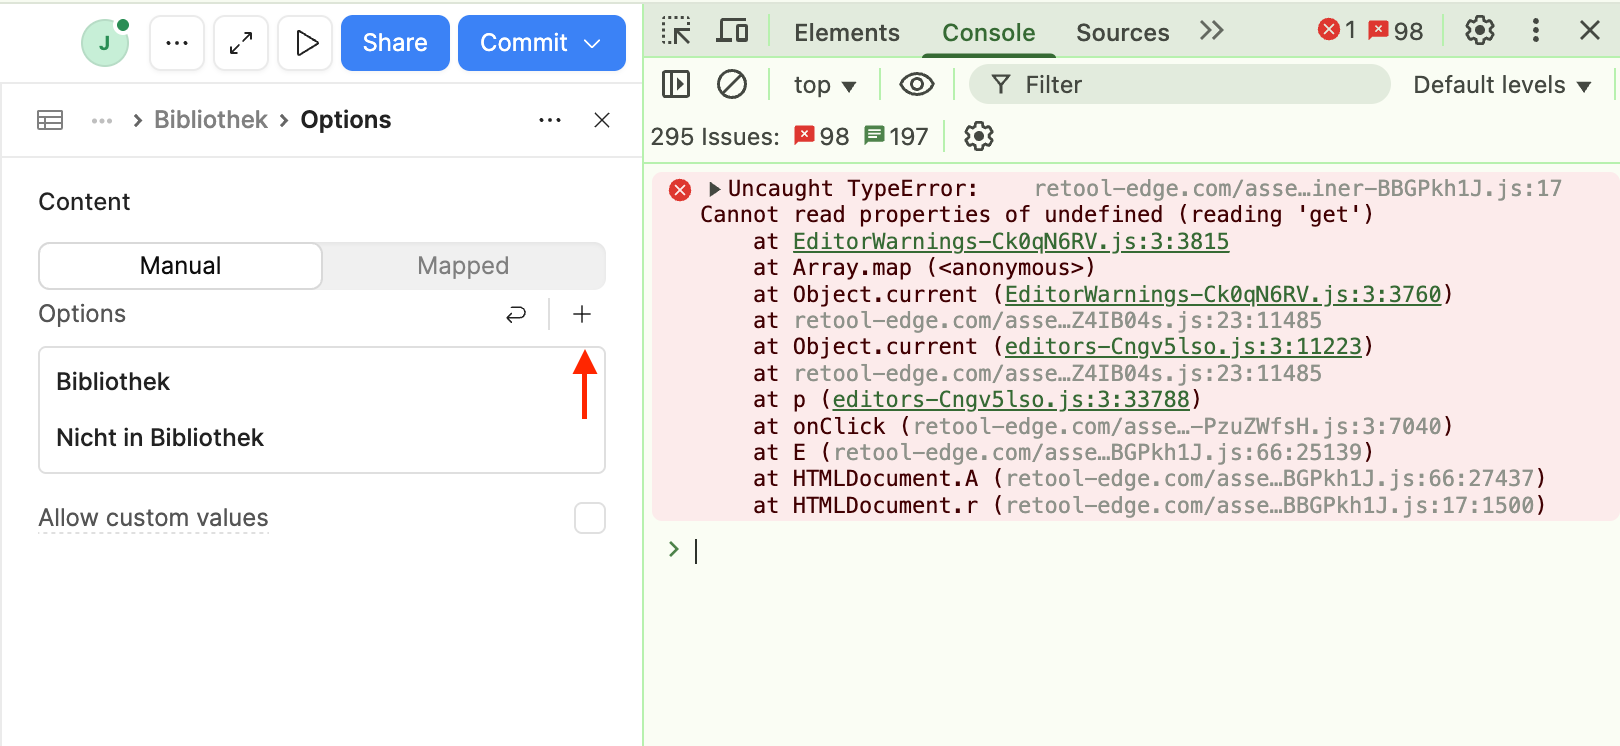1620x746 pixels.
Task: Click the console Filter input field
Action: click(x=1190, y=85)
